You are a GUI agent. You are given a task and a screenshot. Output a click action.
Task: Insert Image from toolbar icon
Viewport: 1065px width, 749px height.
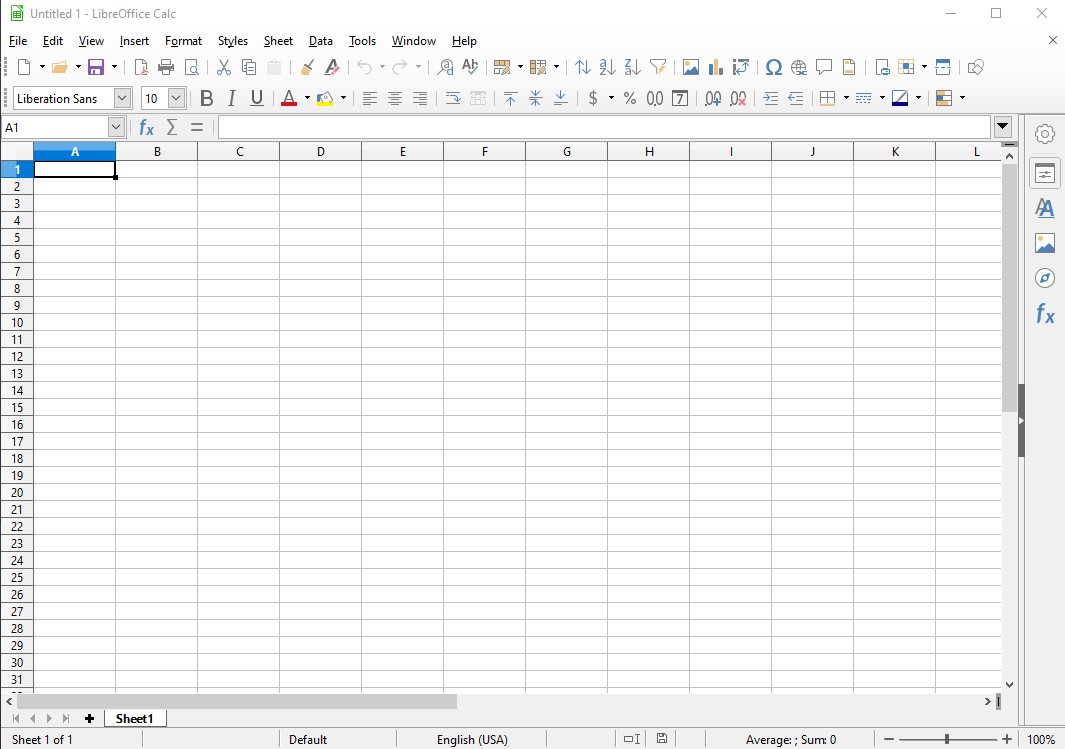pyautogui.click(x=691, y=67)
